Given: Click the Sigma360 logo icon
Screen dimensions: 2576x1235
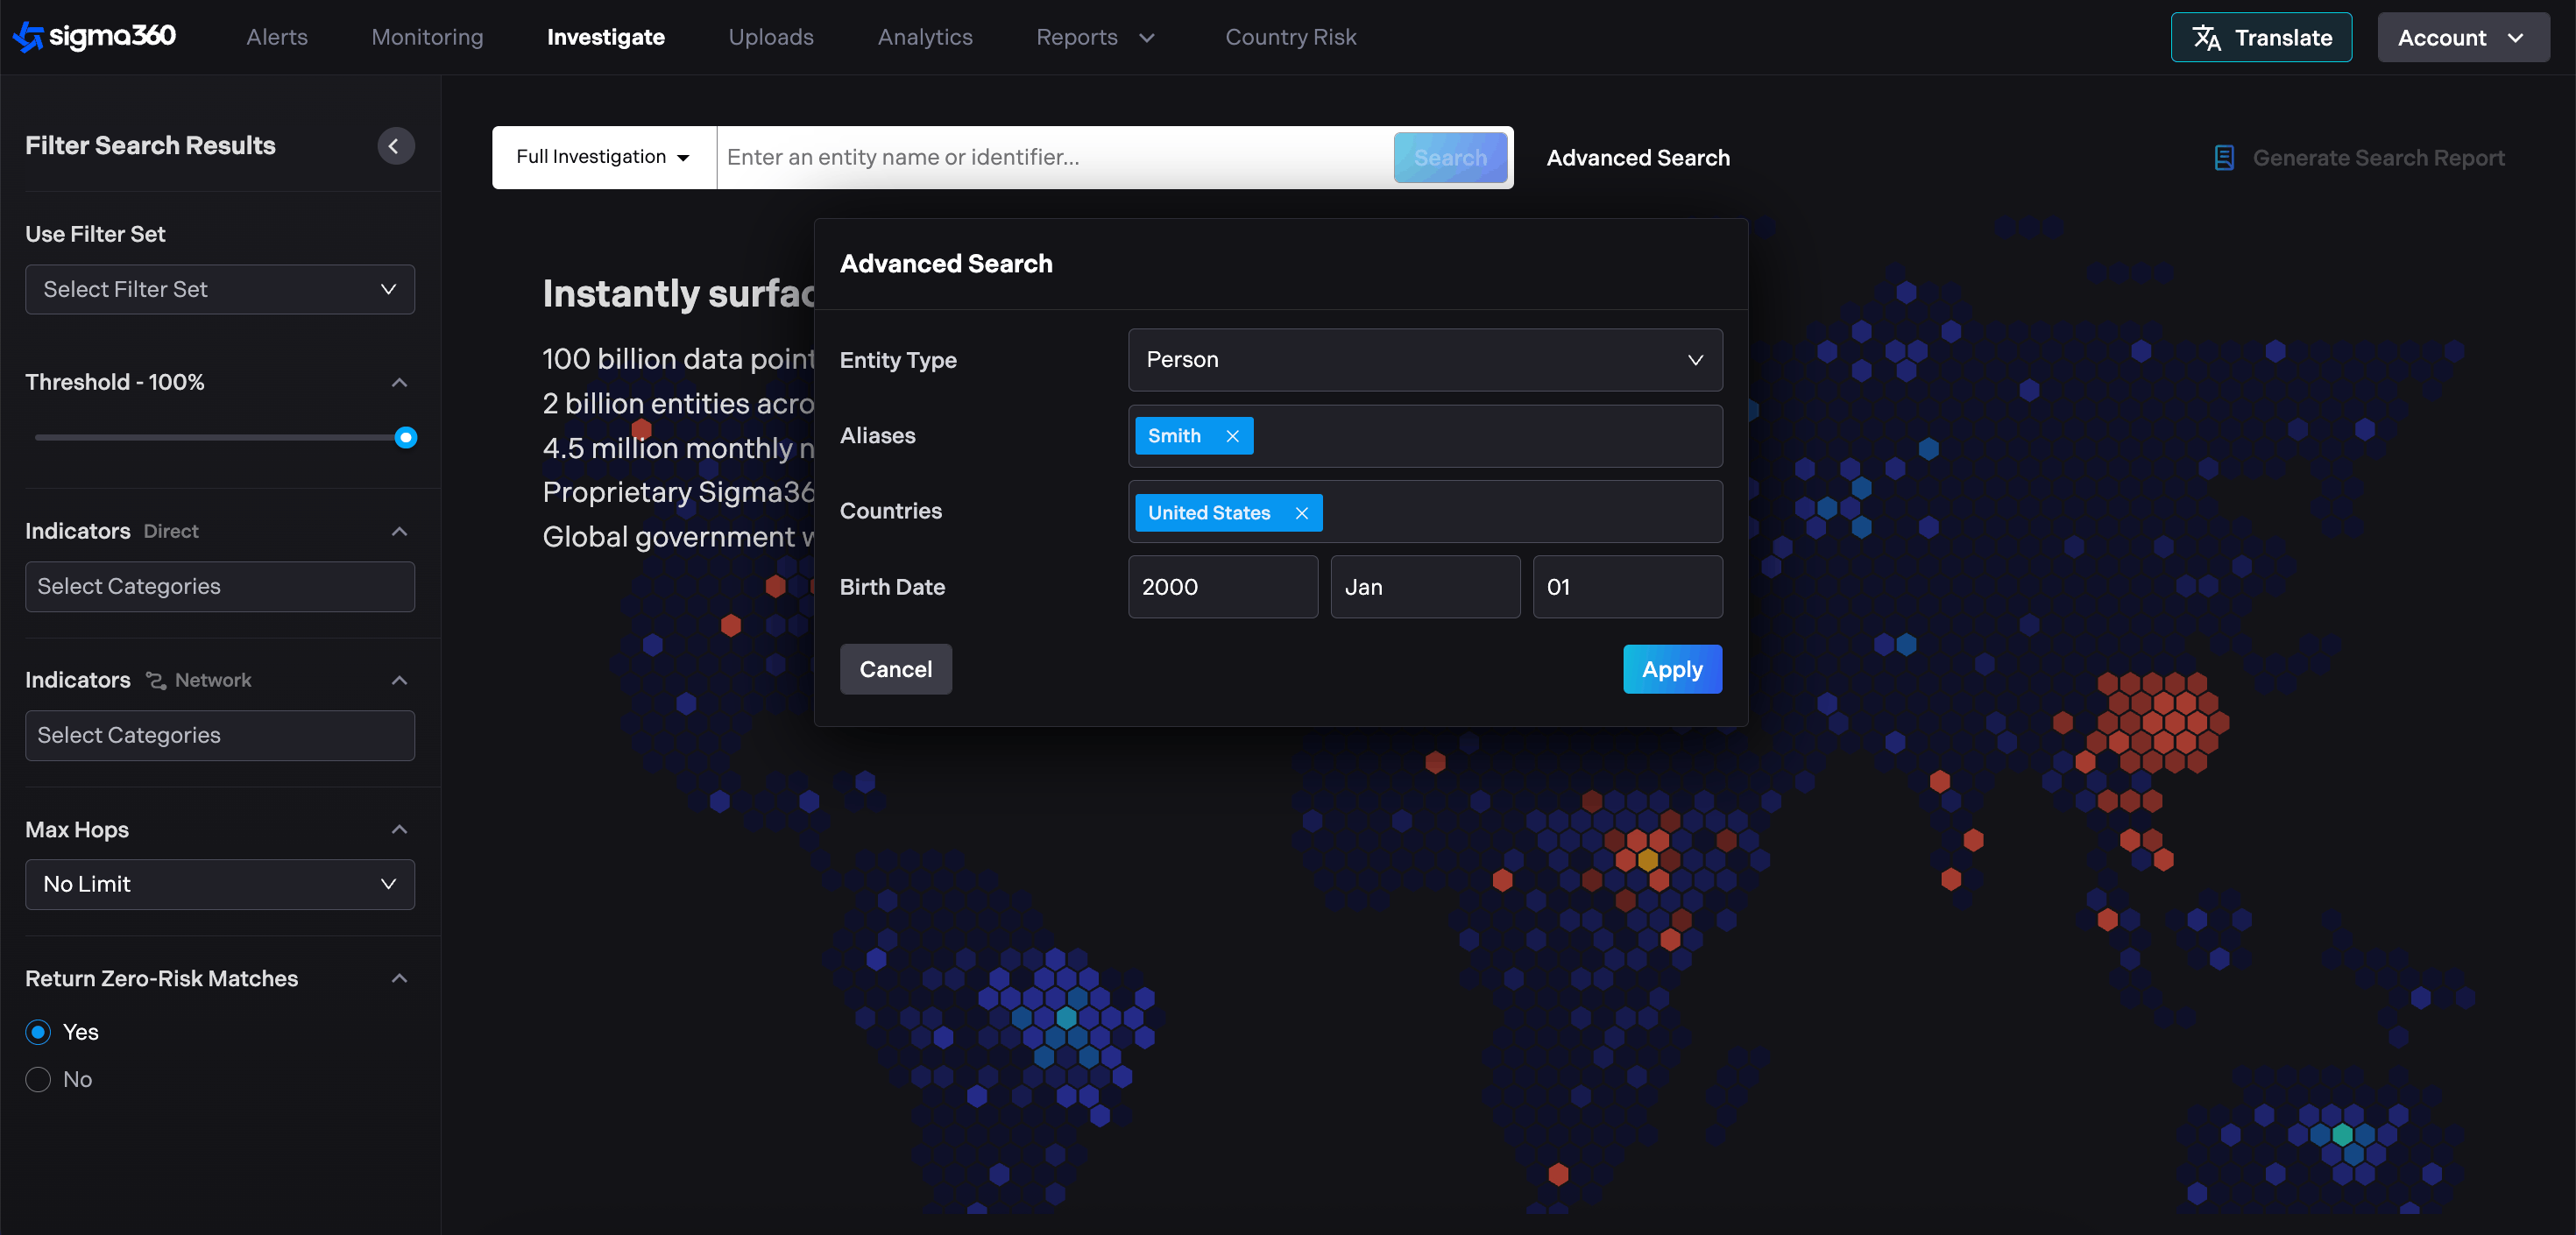Looking at the screenshot, I should point(28,37).
